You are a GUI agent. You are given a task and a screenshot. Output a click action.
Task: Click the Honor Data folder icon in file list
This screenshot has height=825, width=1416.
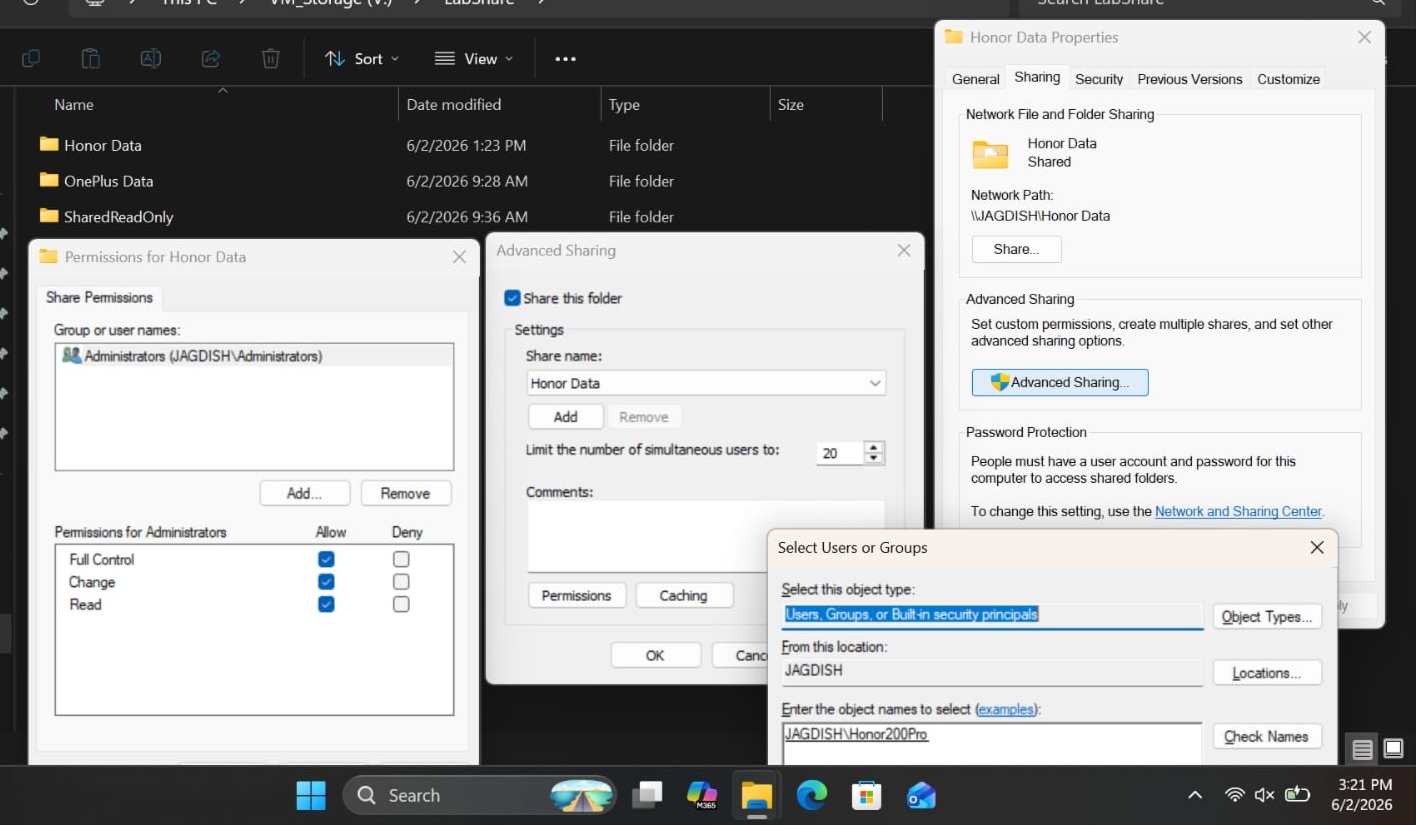click(x=49, y=144)
